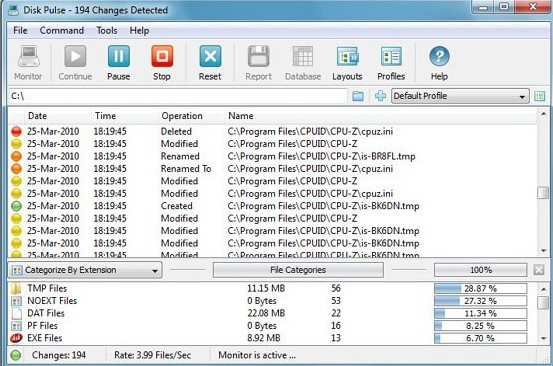Click the 8.25 % bar for PF Files
Viewport: 553px width, 366px height.
click(x=480, y=326)
